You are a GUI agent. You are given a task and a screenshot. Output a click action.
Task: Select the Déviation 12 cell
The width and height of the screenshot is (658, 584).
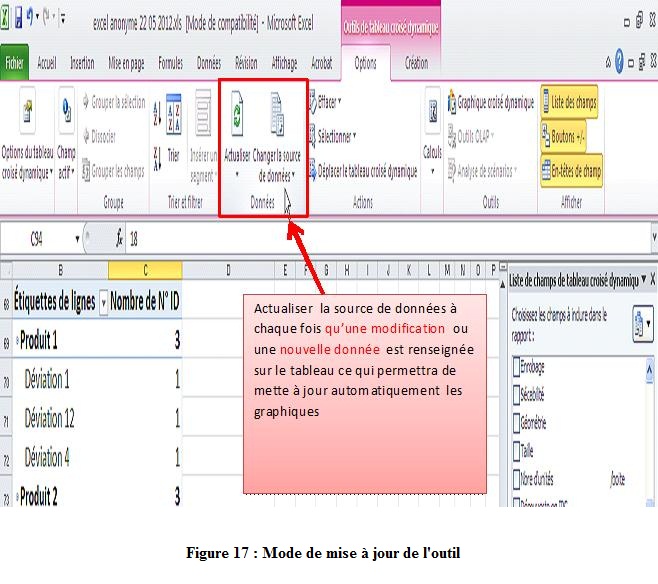click(x=60, y=418)
